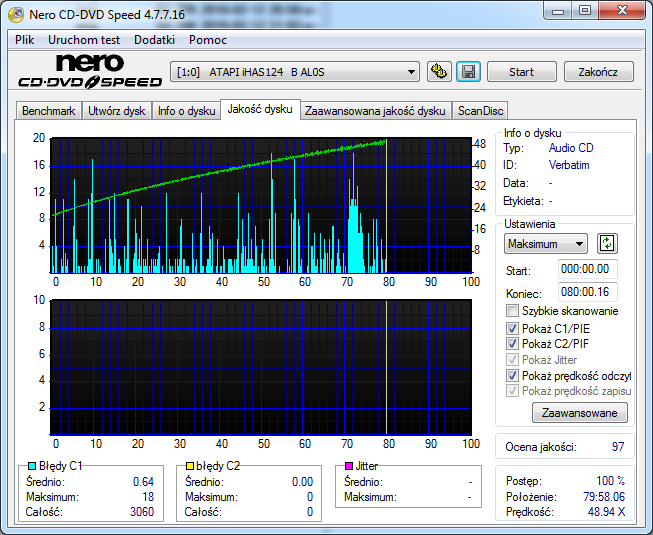This screenshot has width=653, height=535.
Task: Maximize the Nero CD-DVD Speed window
Action: pos(585,11)
